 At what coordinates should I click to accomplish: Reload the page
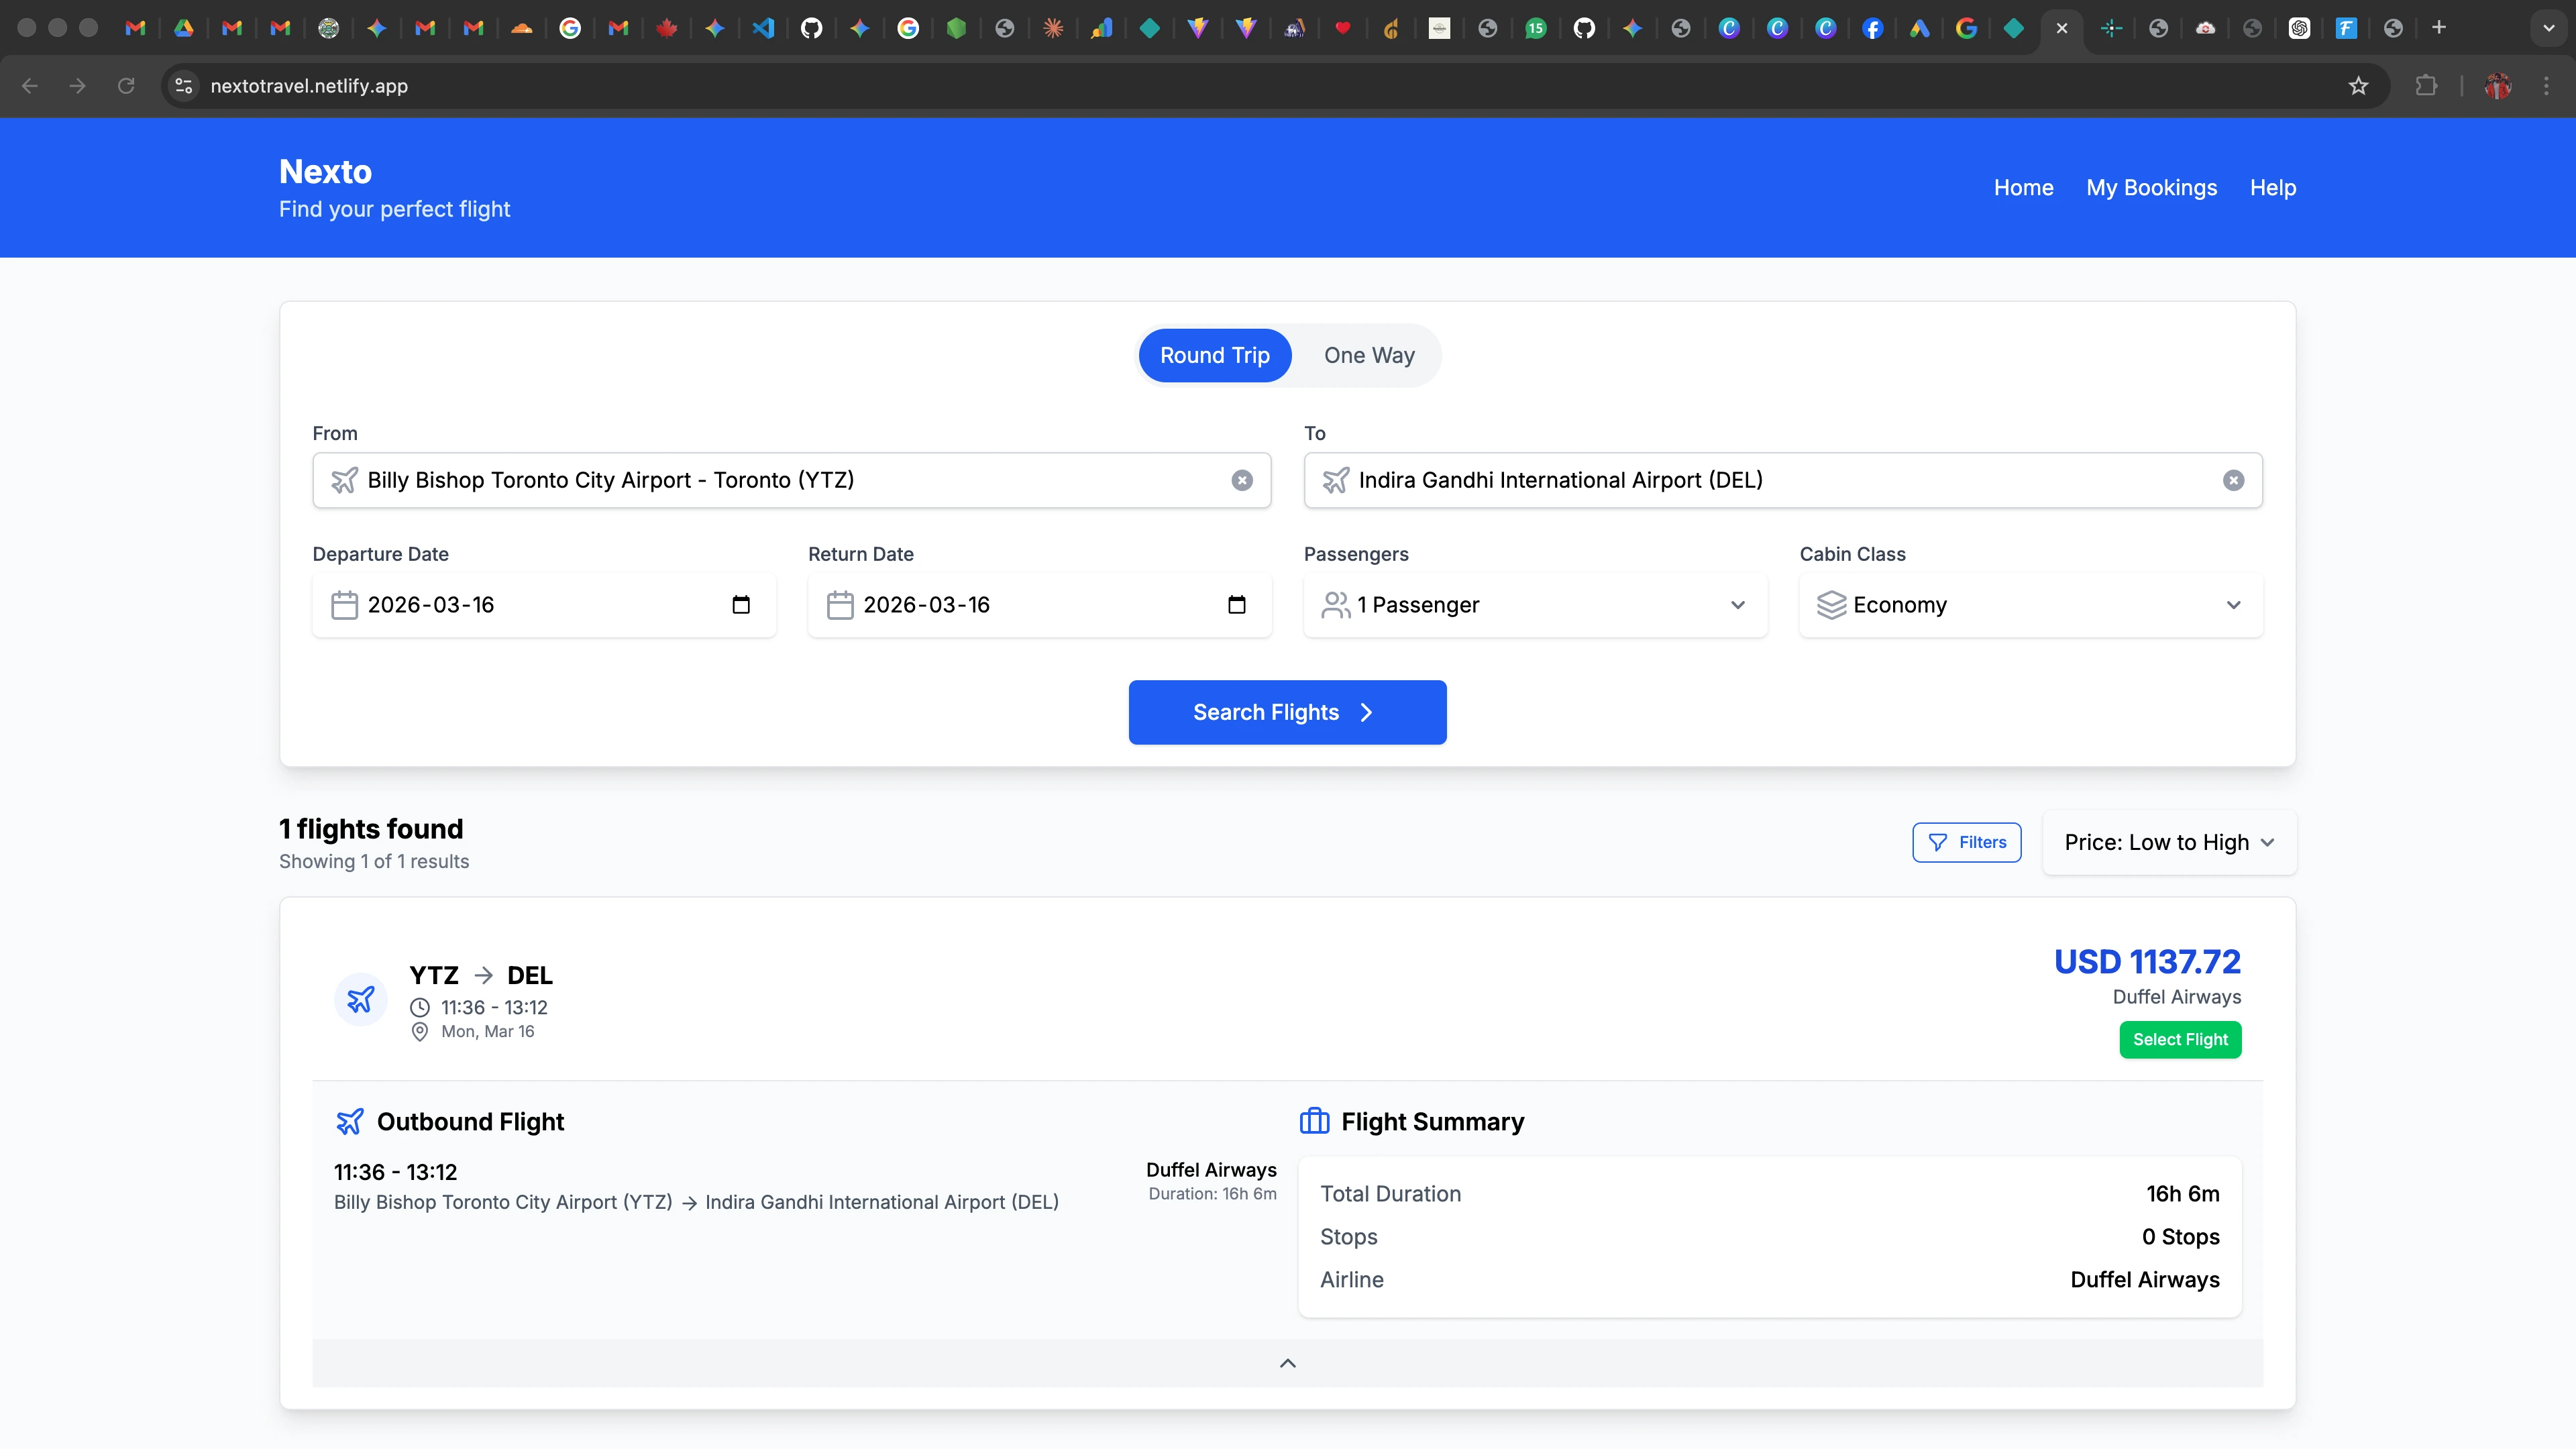(x=126, y=86)
